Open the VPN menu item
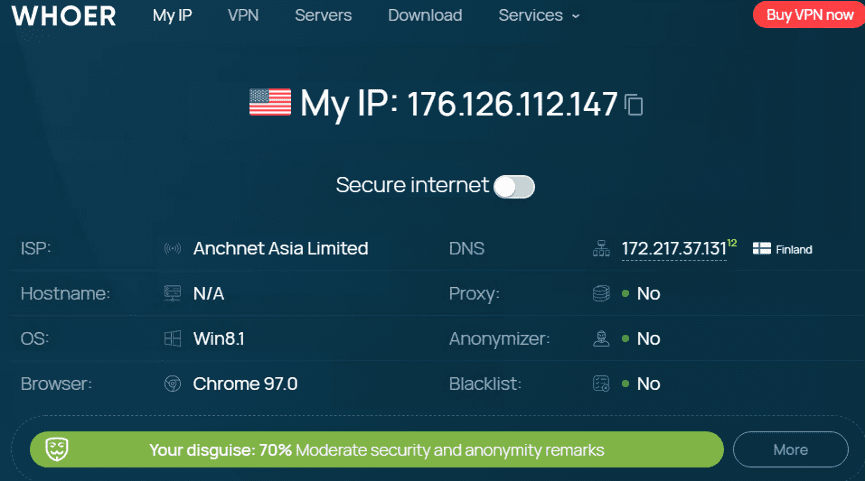 tap(243, 15)
